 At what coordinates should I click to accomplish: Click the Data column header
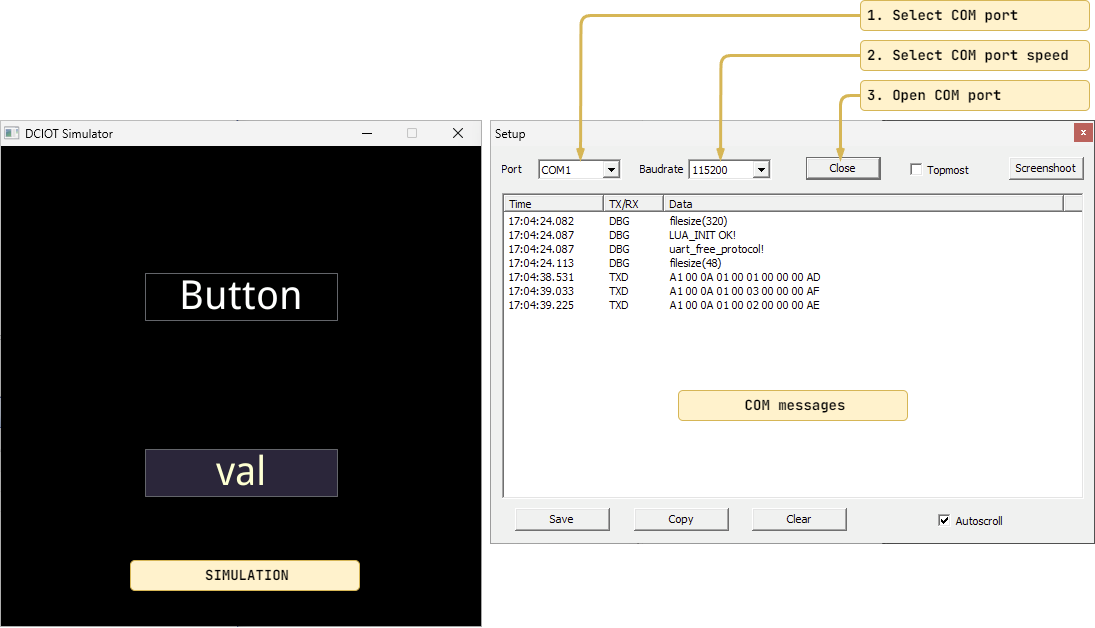click(862, 204)
